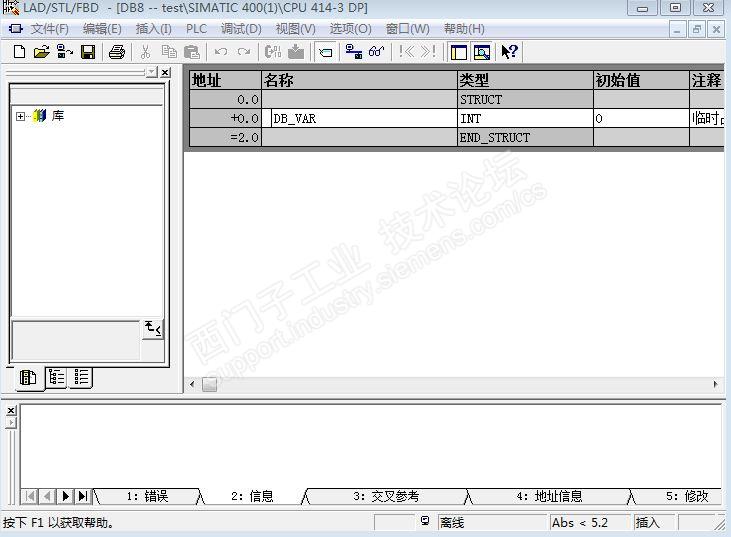
Task: Click the 地址 column header
Action: tap(225, 80)
